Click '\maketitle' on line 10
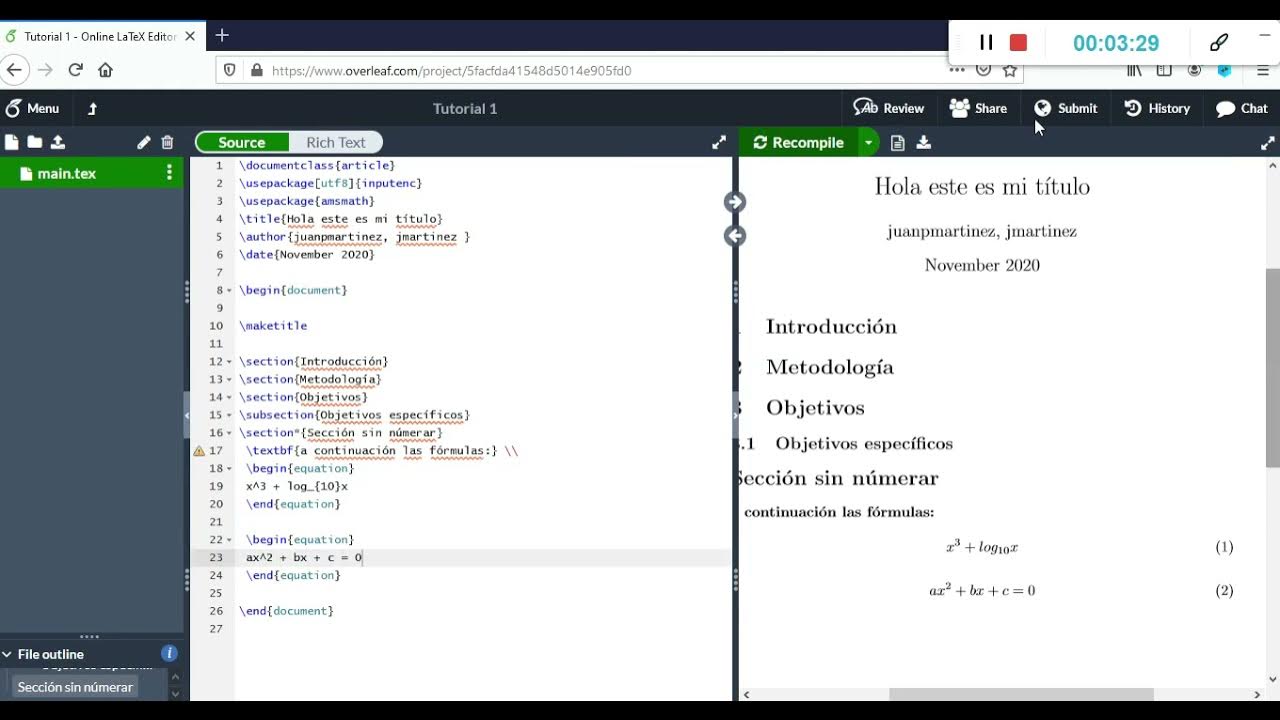1280x720 pixels. tap(273, 326)
